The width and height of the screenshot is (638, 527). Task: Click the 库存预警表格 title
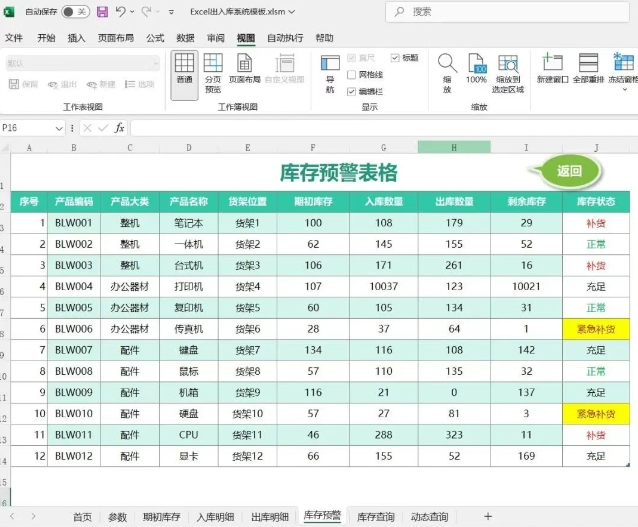339,173
